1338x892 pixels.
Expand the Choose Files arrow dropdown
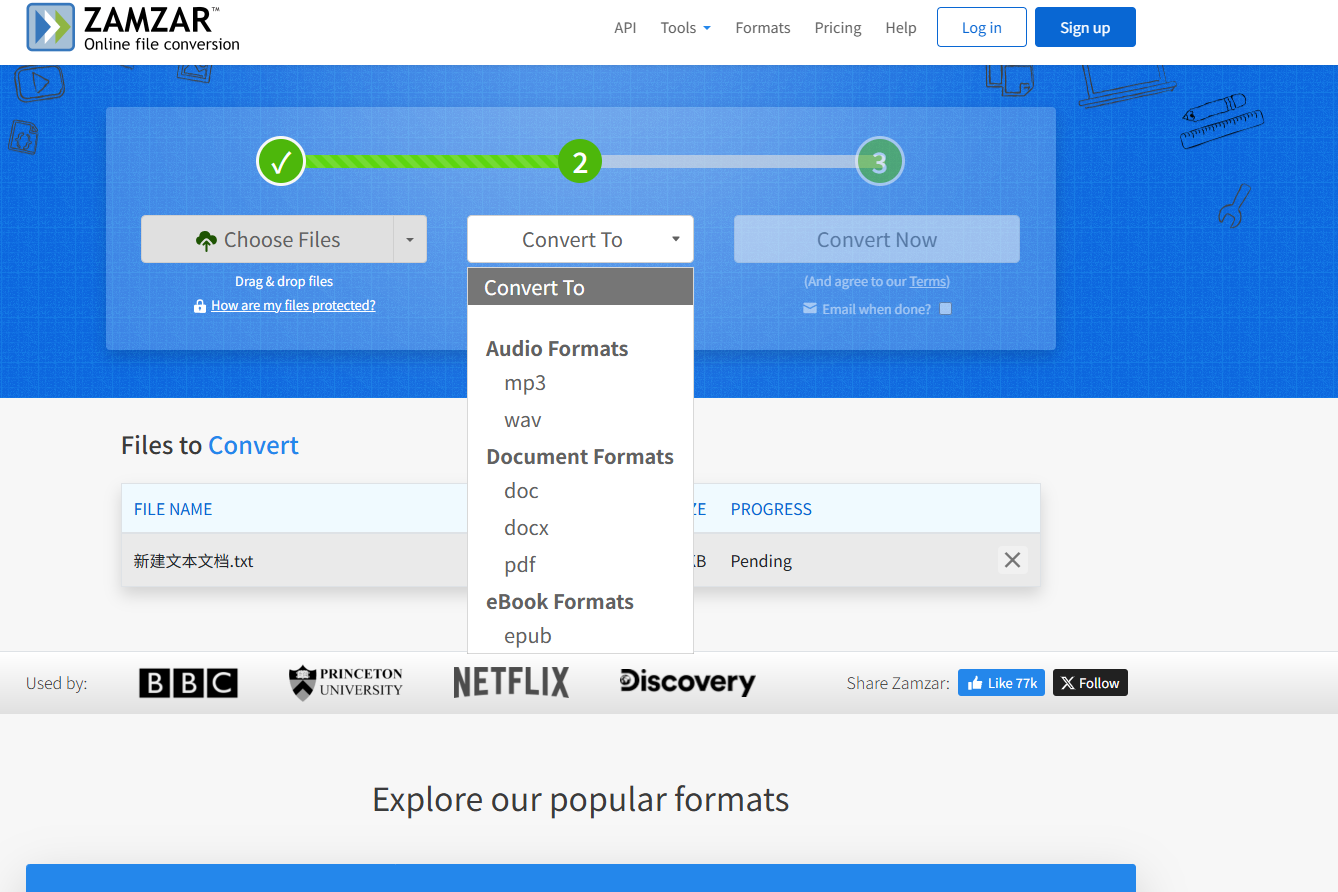pos(410,239)
